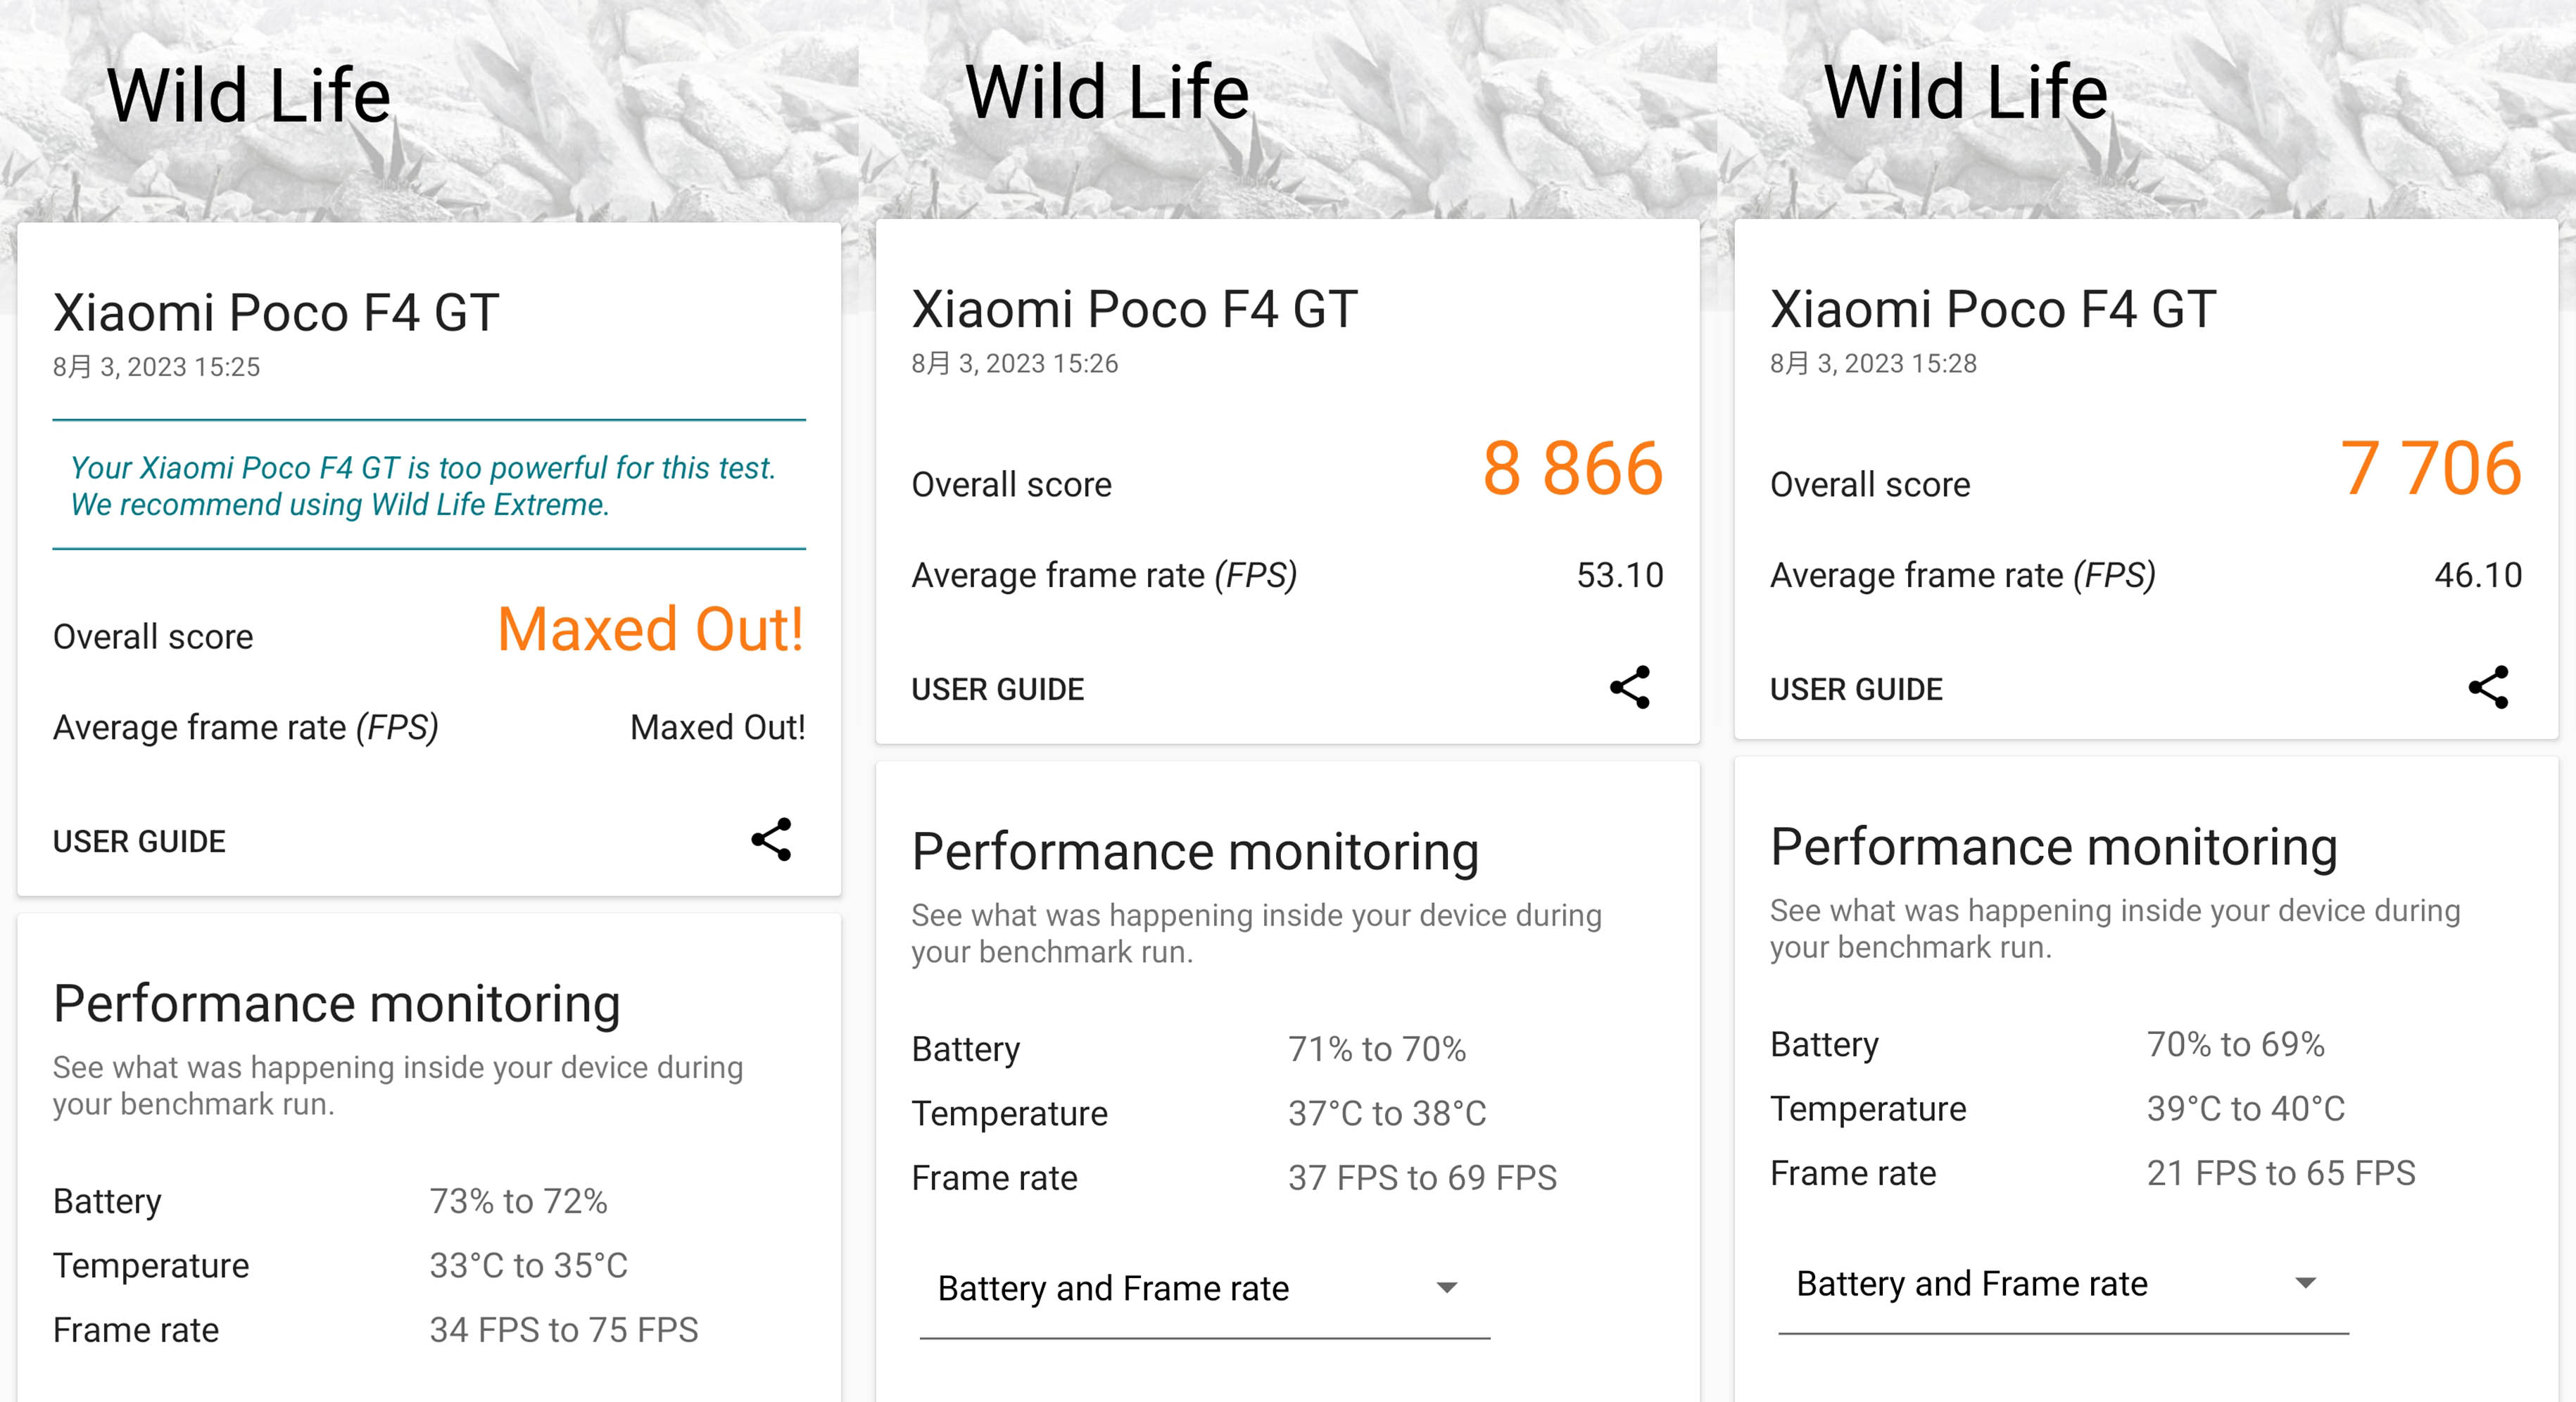Image resolution: width=2576 pixels, height=1402 pixels.
Task: Click the orange Maxed Out! overall score
Action: coord(650,630)
